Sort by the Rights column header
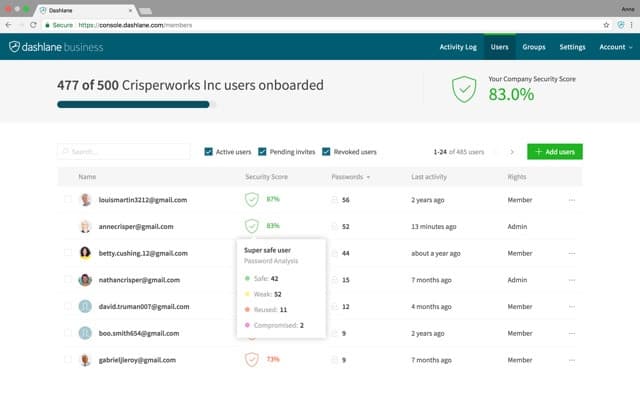The image size is (640, 394). coord(517,177)
